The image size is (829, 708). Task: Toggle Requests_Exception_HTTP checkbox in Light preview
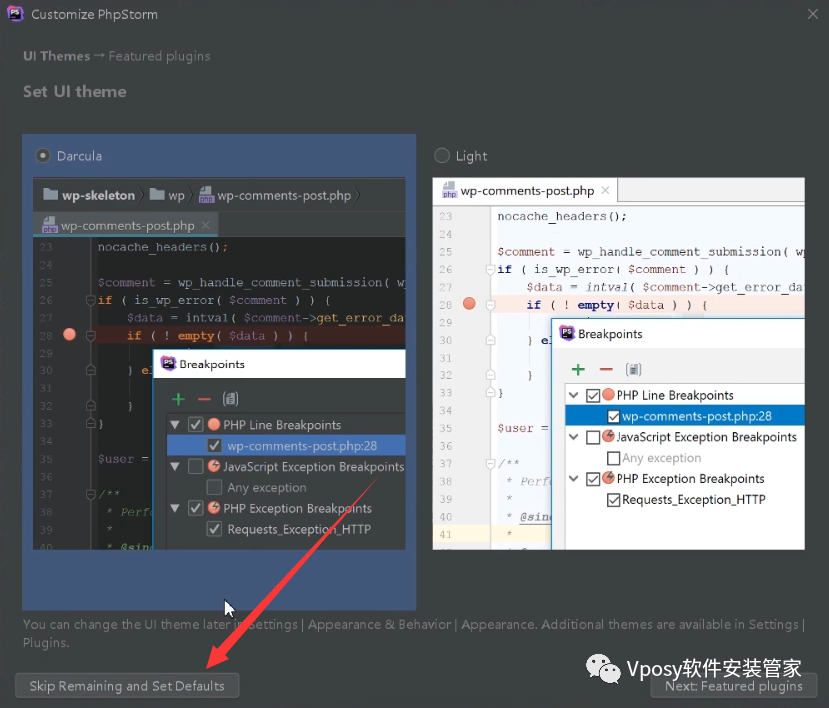pyautogui.click(x=613, y=500)
